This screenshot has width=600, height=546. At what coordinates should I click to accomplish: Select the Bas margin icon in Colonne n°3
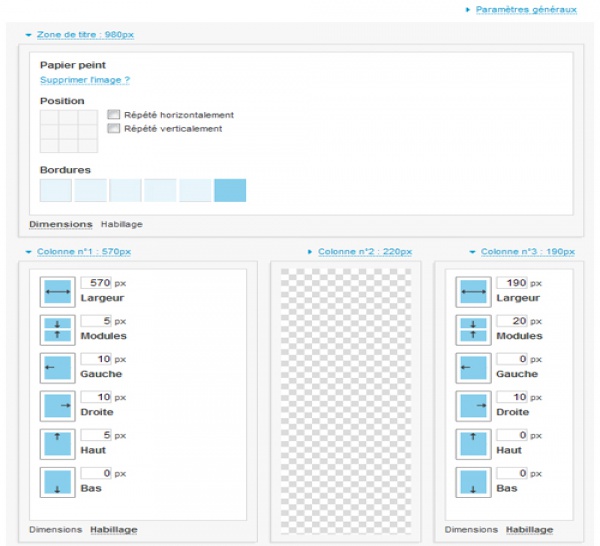point(472,481)
